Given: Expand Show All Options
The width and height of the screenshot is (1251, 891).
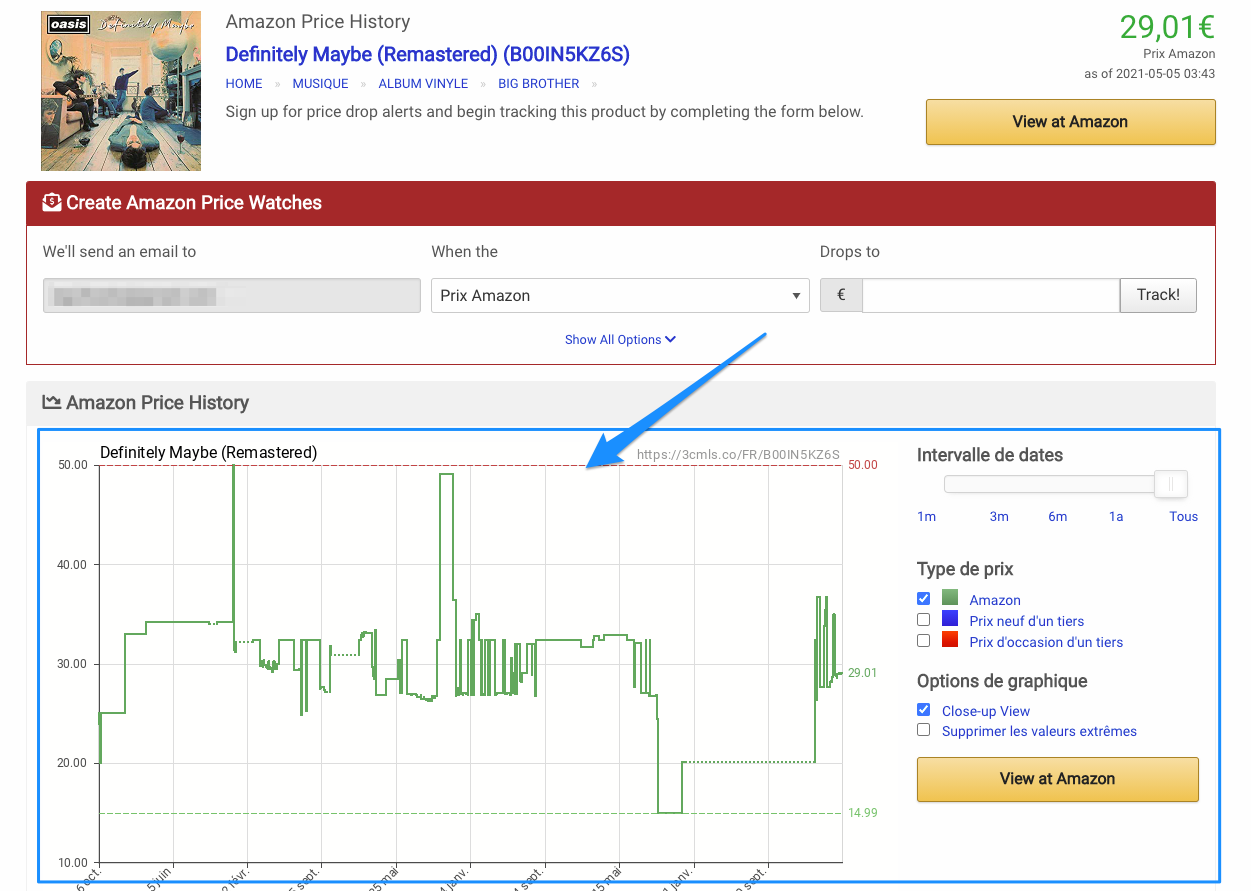Looking at the screenshot, I should (x=620, y=340).
